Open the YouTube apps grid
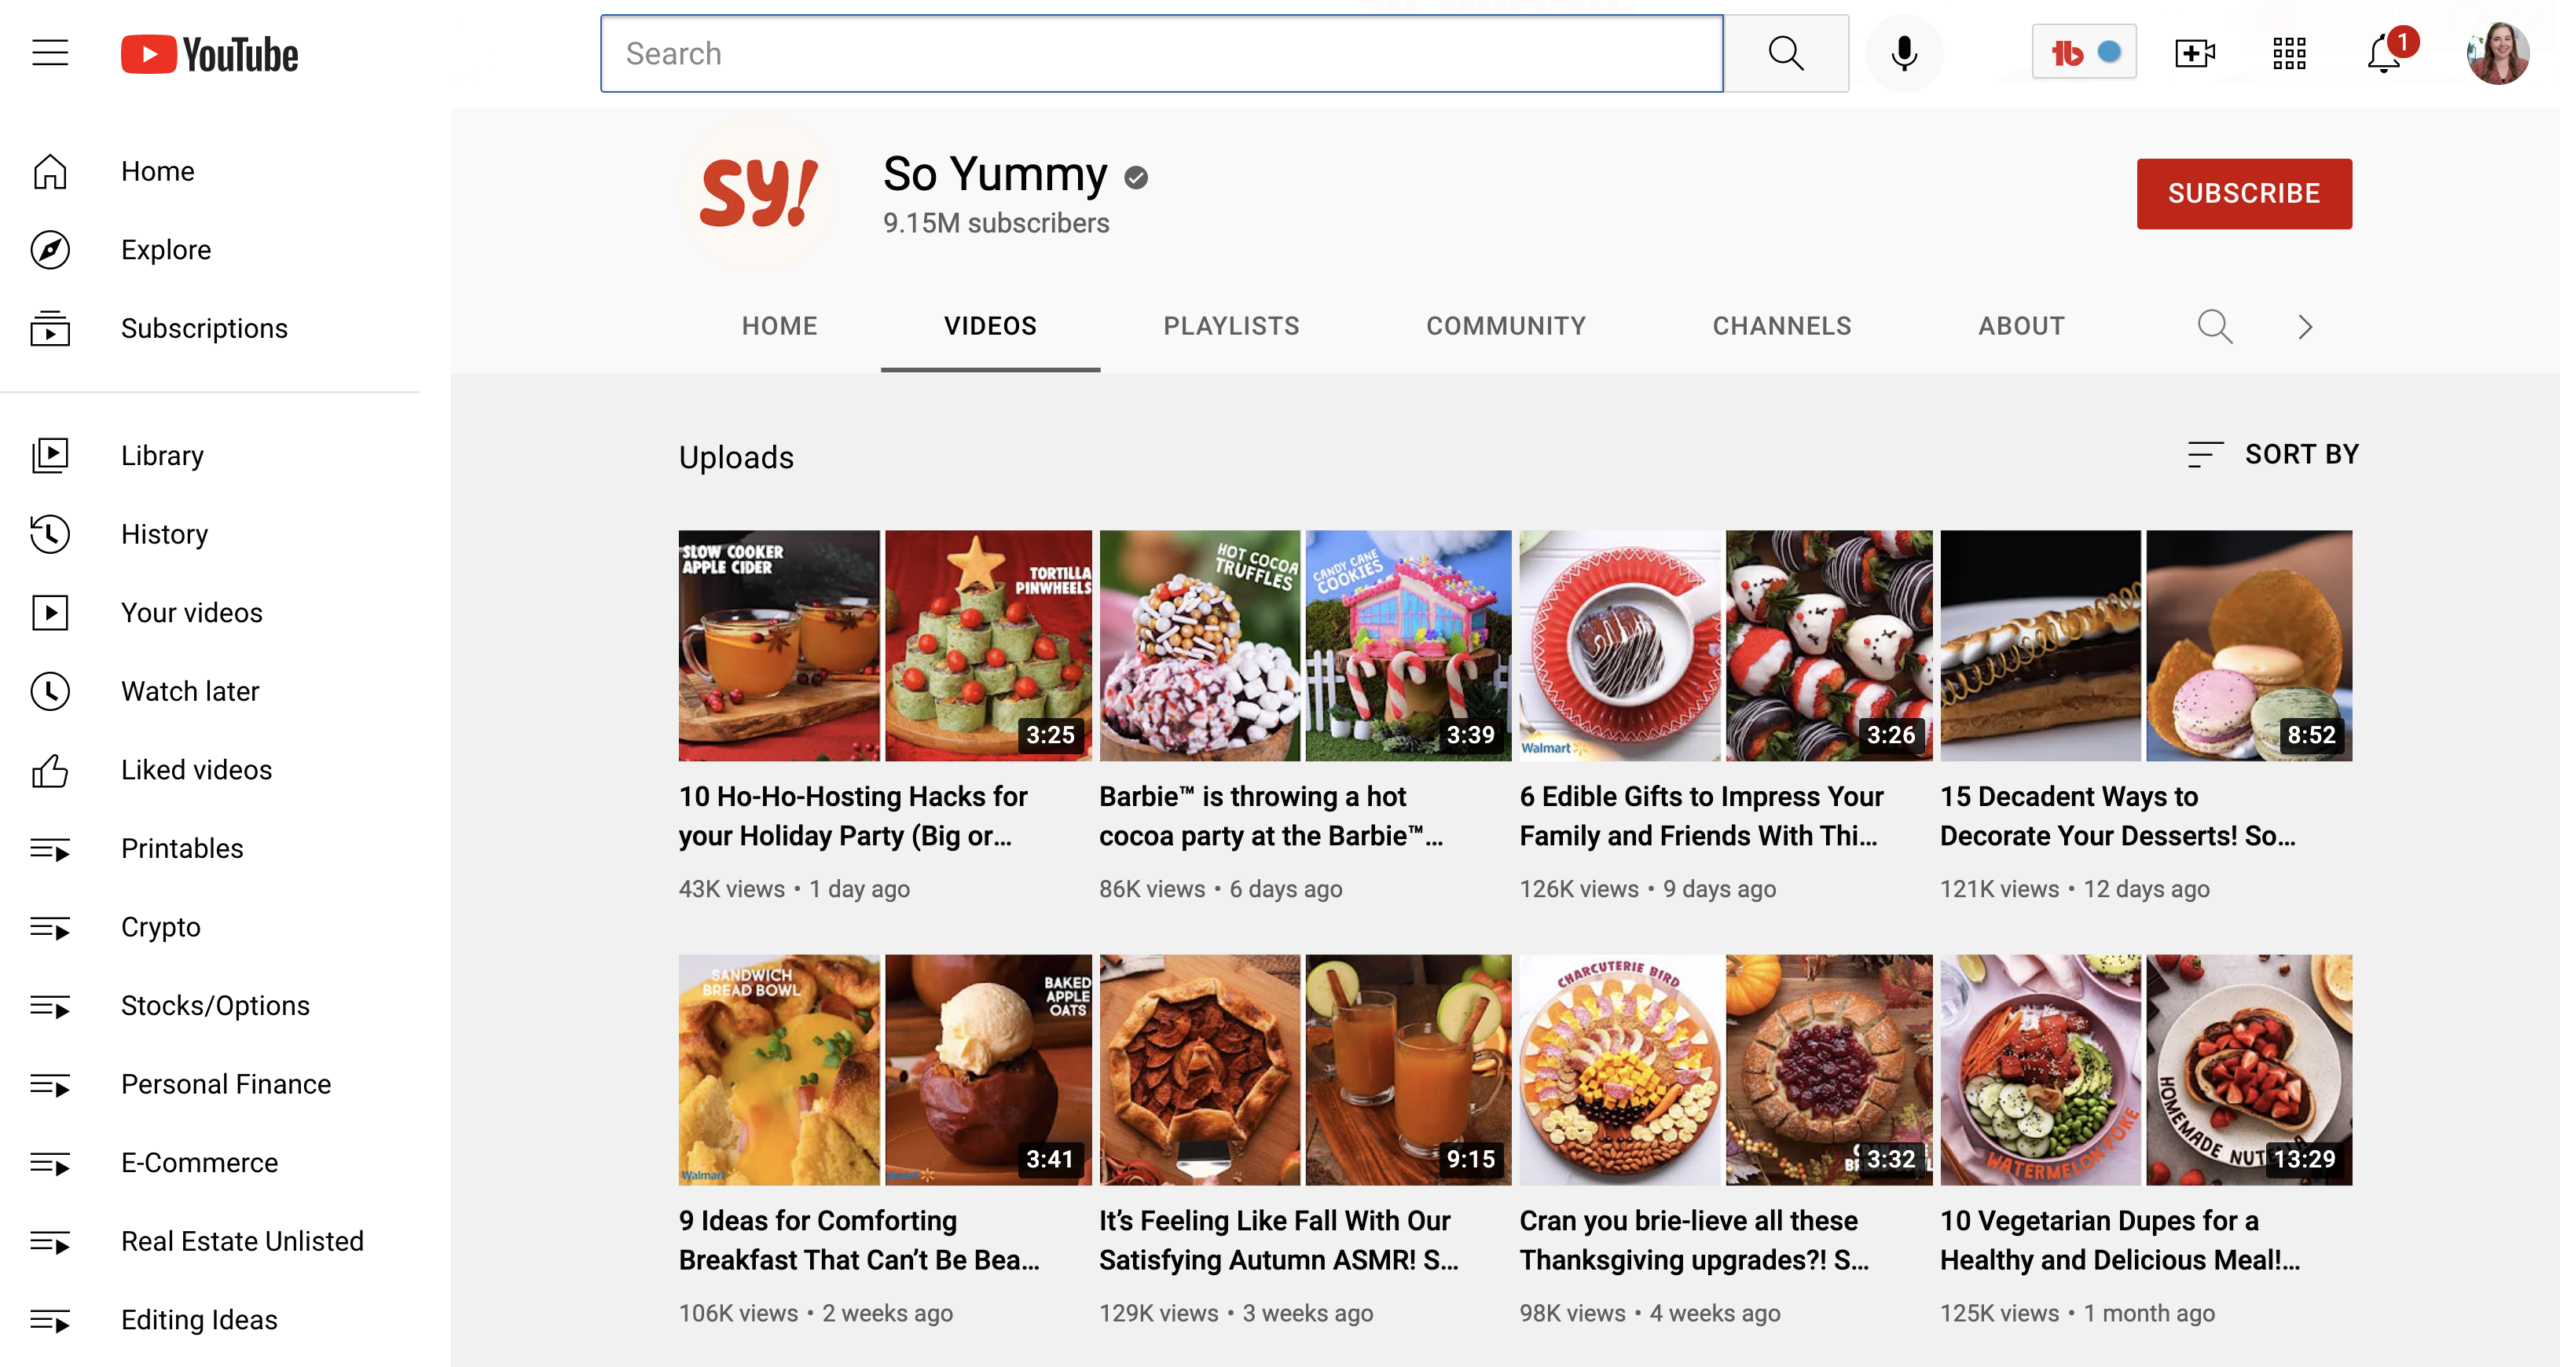 2289,53
